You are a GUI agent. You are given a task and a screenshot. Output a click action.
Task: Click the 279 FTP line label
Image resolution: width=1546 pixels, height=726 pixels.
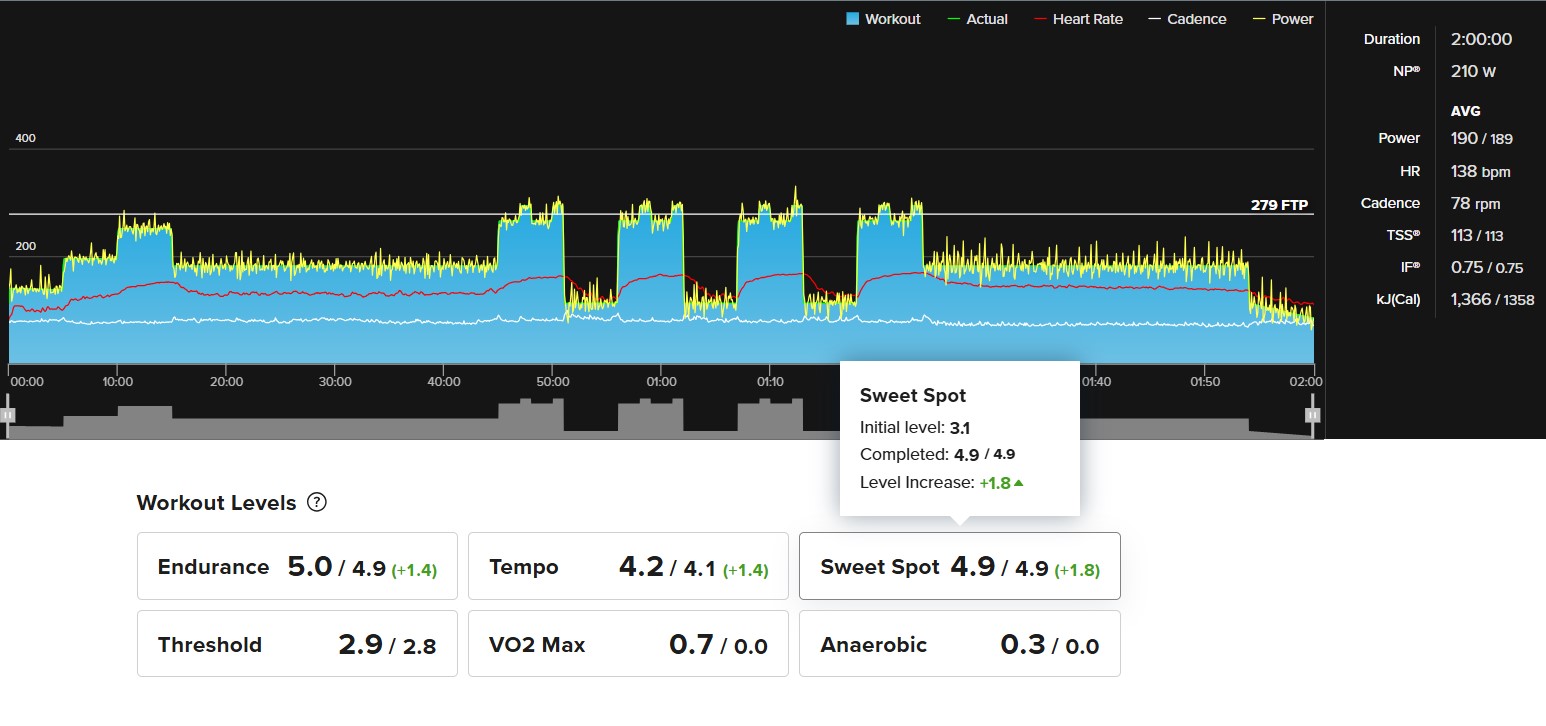coord(1279,205)
